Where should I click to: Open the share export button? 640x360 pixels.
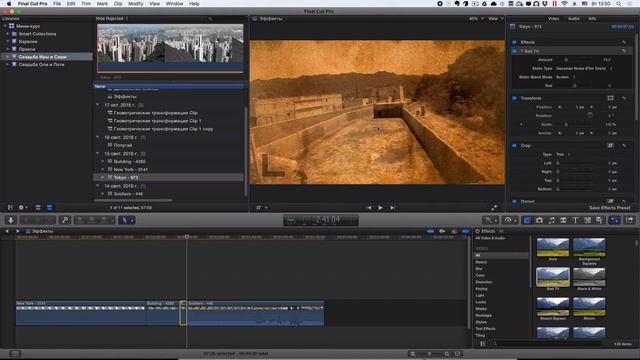(x=630, y=220)
